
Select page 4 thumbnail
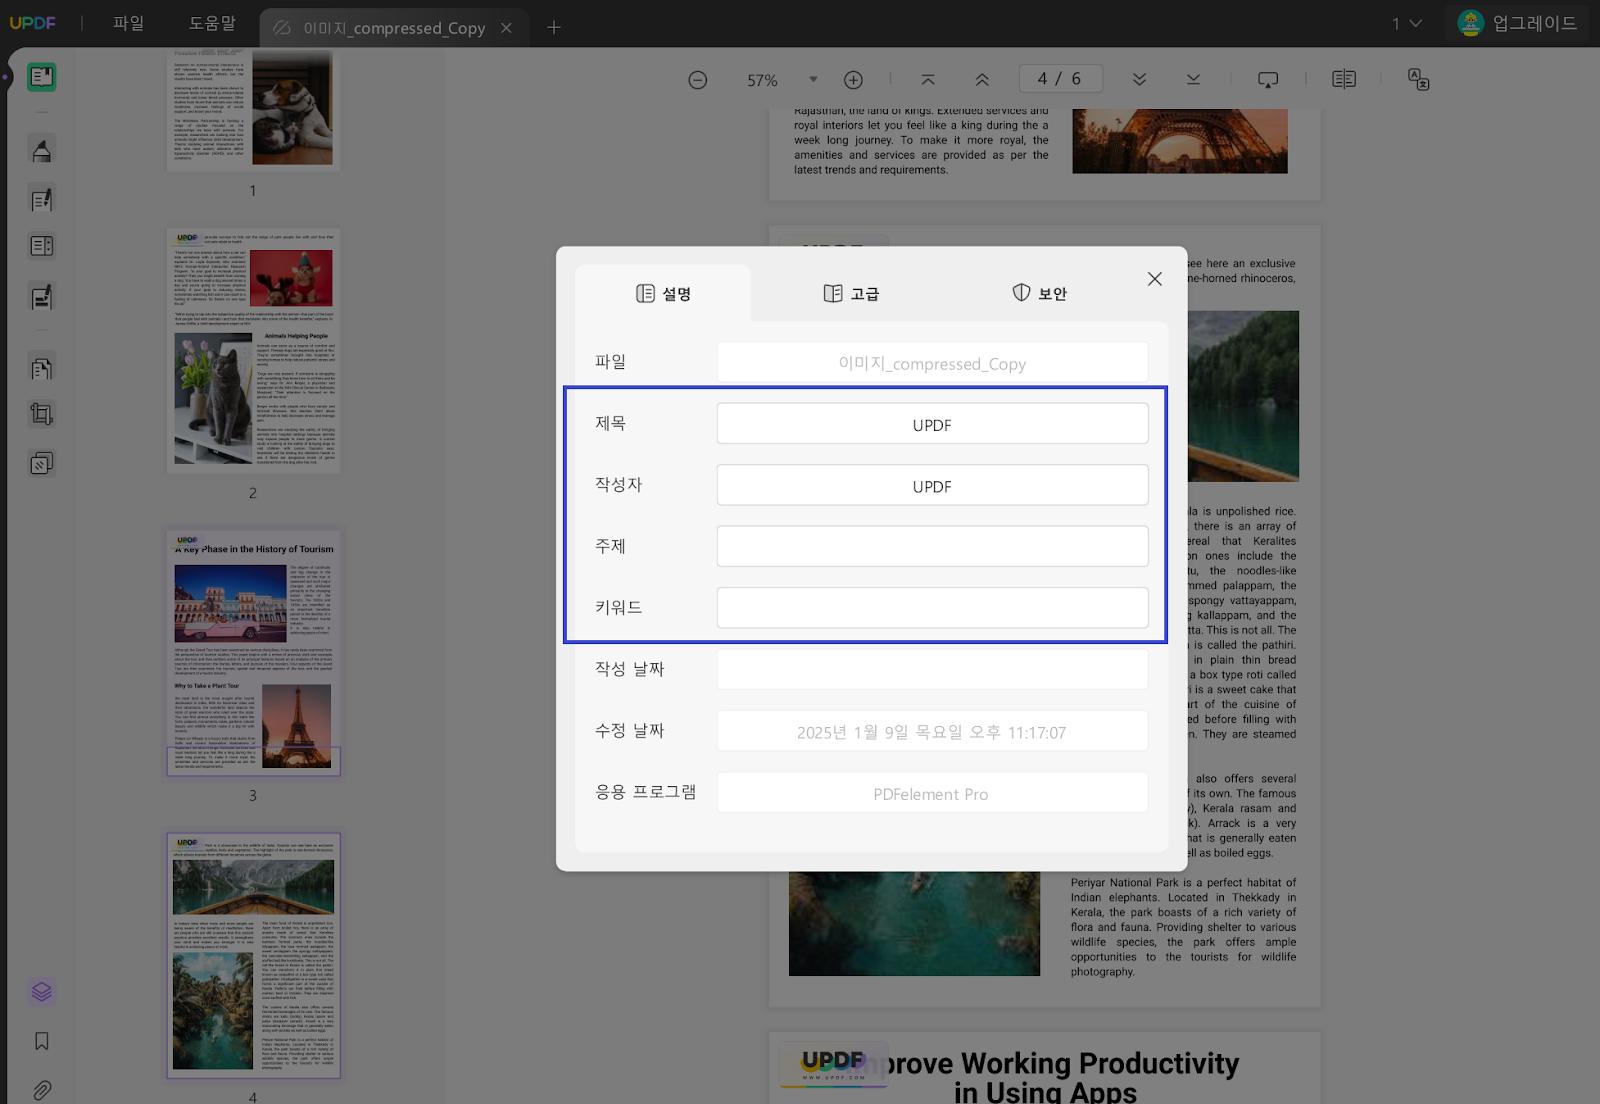(x=253, y=956)
